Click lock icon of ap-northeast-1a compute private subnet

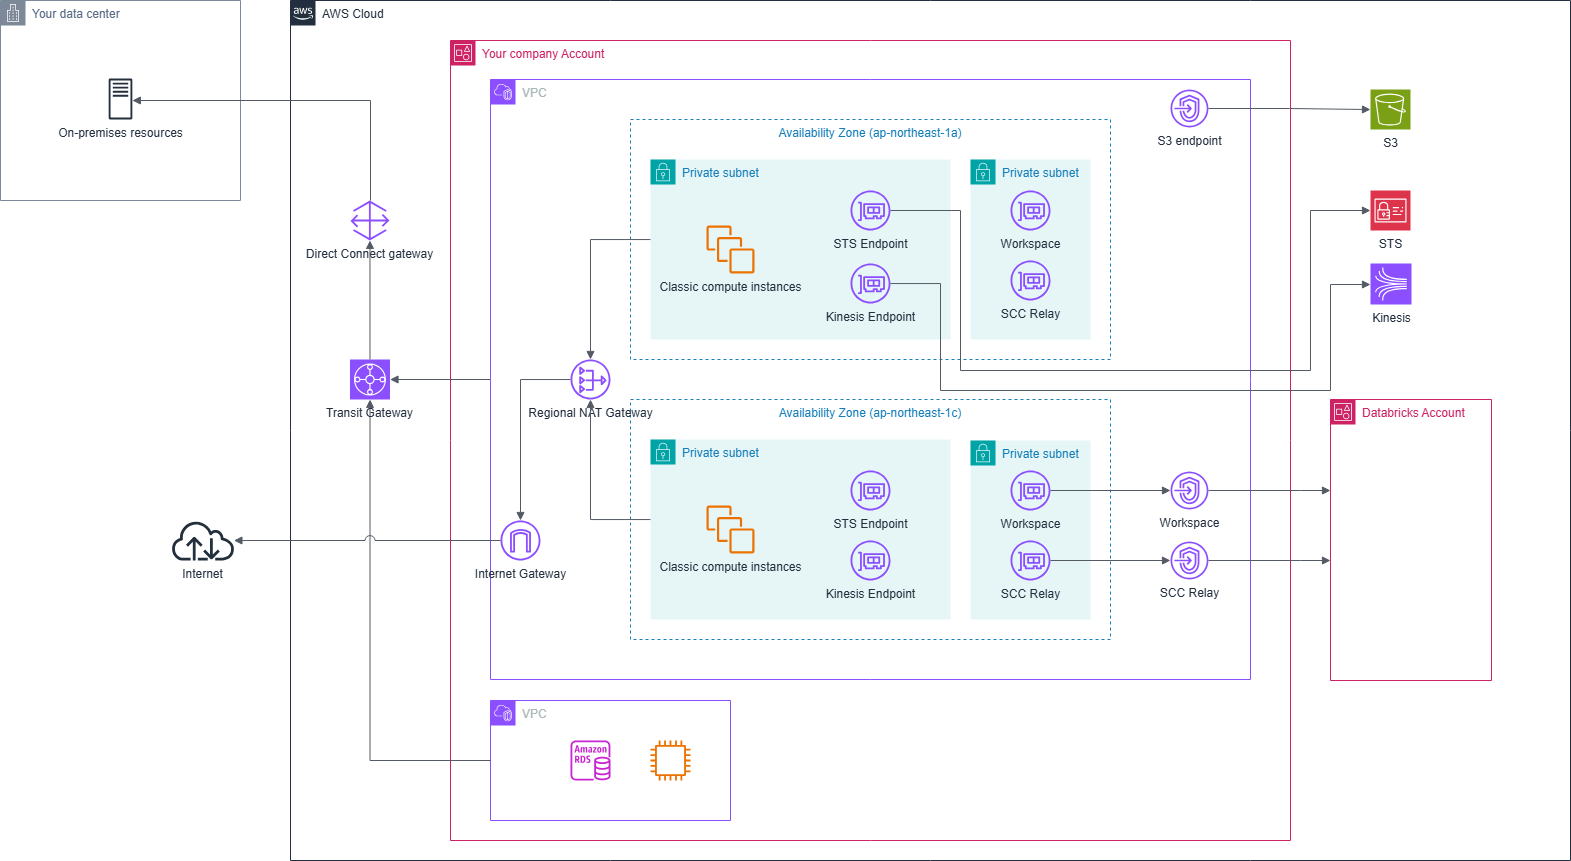click(663, 172)
